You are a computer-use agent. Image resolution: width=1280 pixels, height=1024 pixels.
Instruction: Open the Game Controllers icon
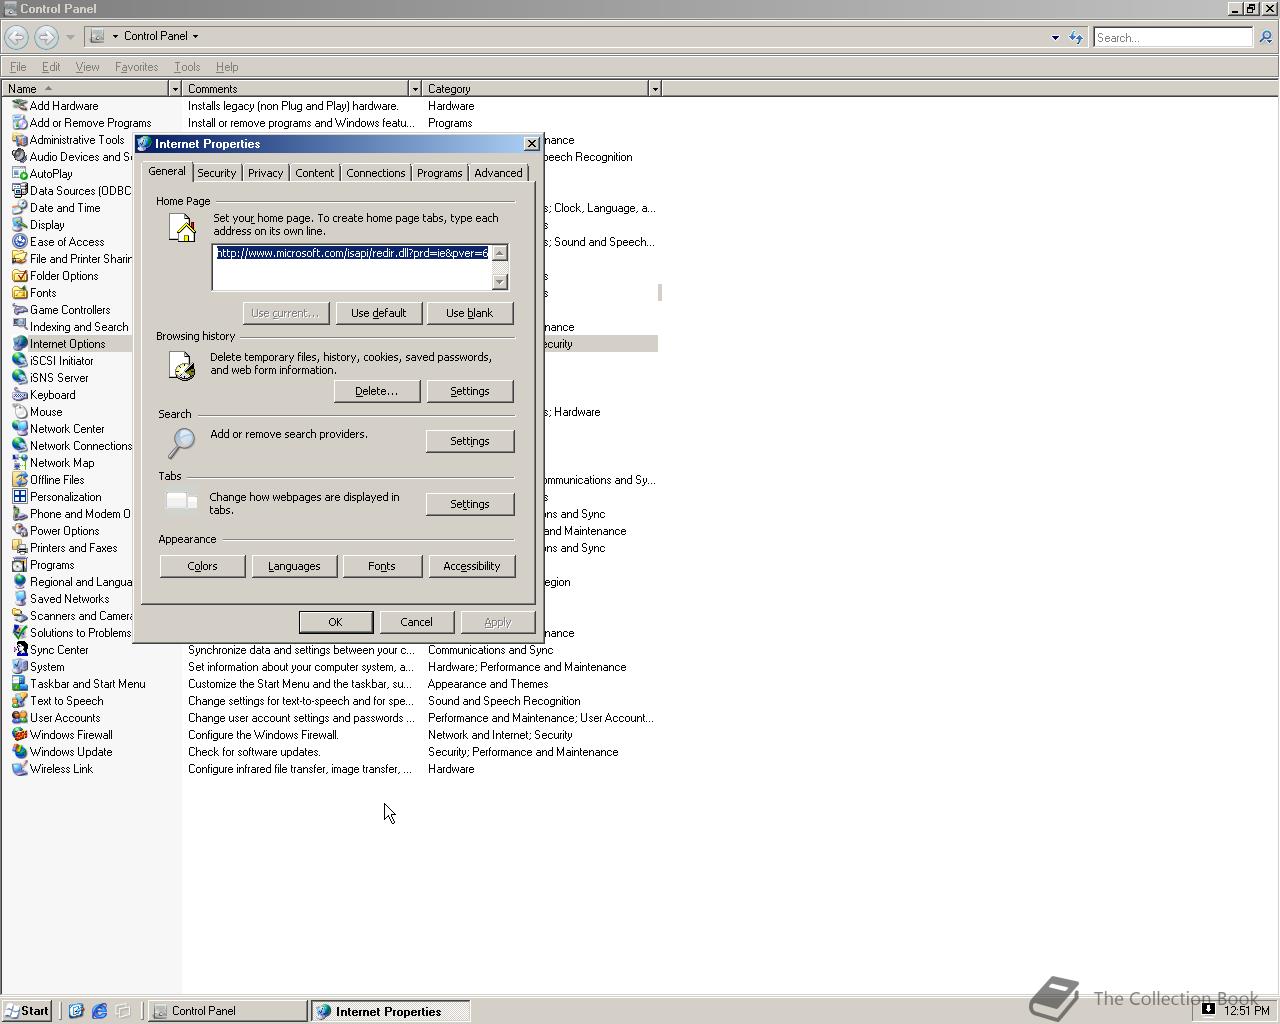pos(19,310)
